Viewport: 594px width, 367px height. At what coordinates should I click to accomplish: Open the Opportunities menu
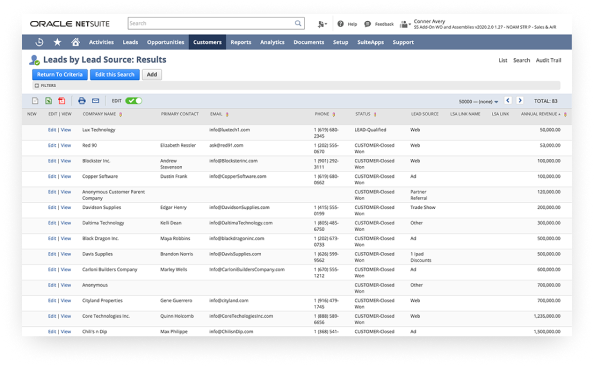pos(166,42)
